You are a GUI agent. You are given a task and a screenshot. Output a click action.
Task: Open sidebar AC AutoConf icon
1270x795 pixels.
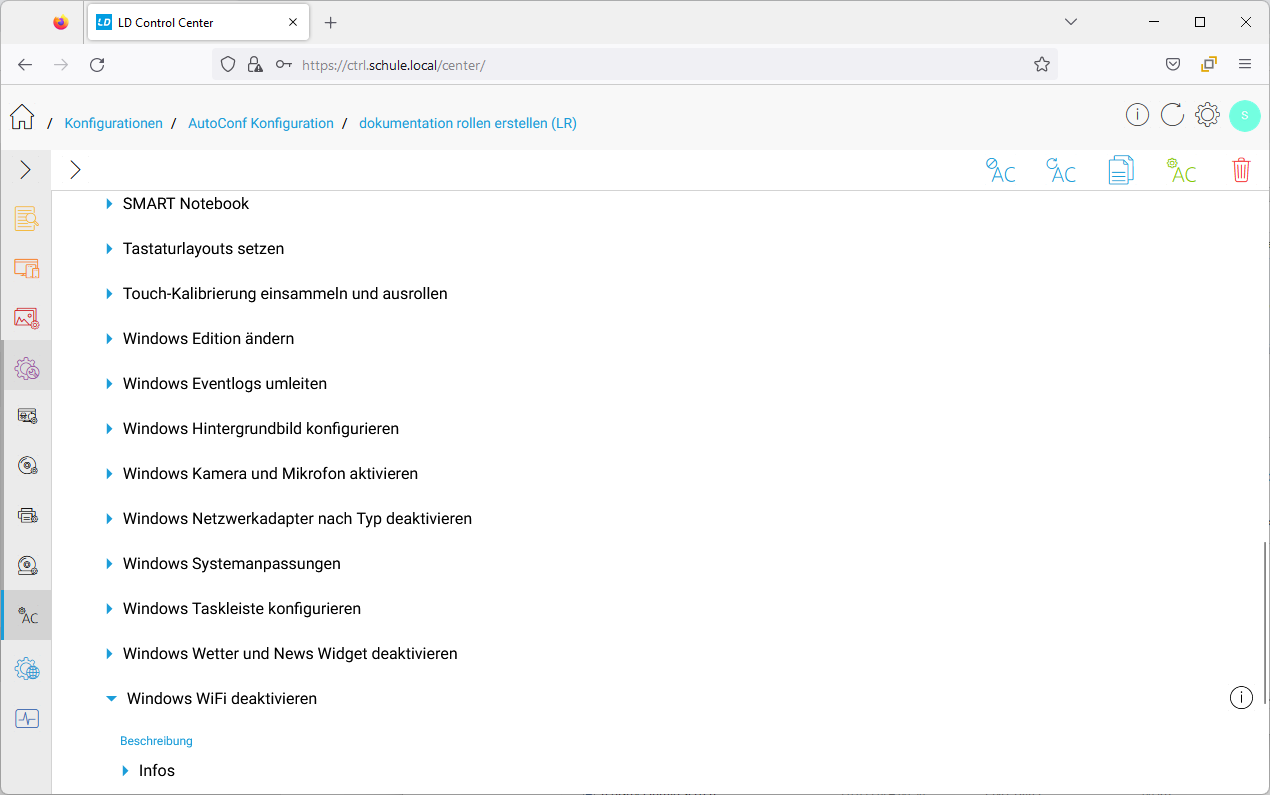27,616
